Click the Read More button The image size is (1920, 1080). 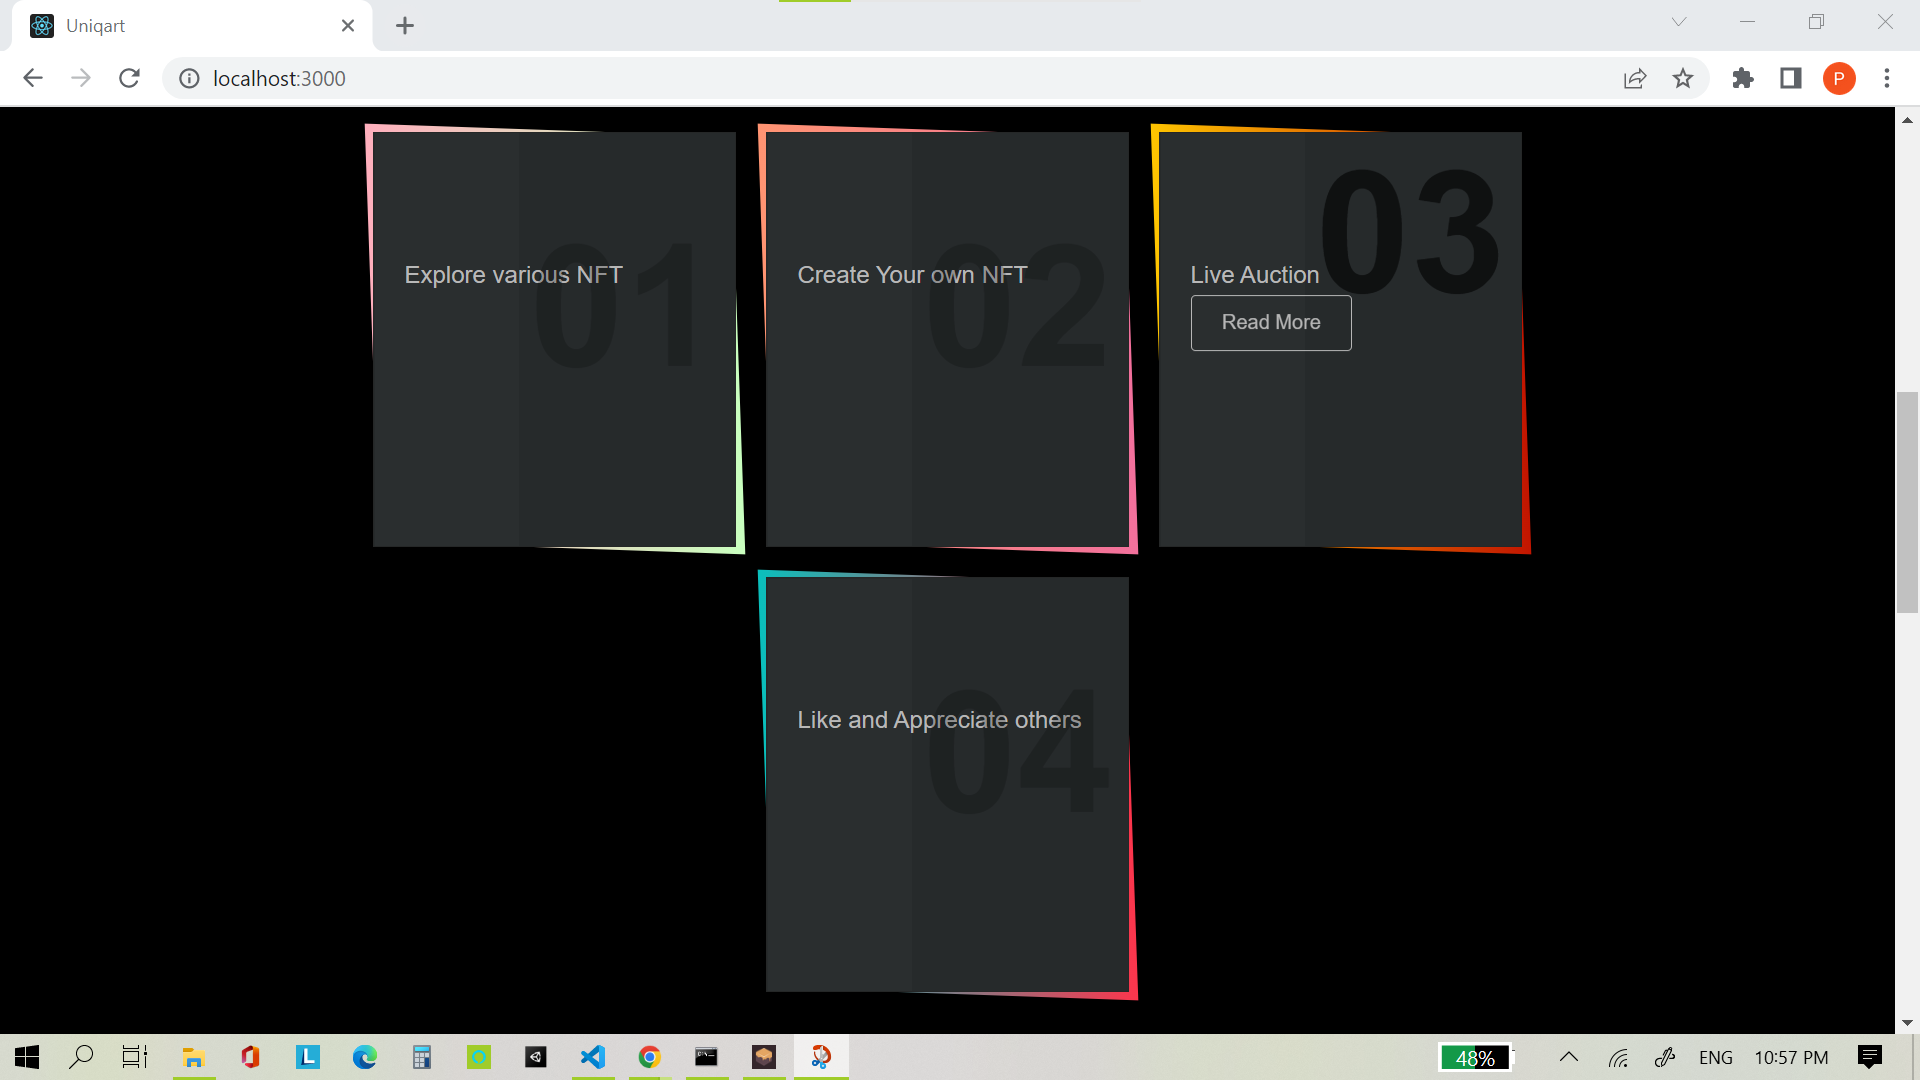(1270, 322)
